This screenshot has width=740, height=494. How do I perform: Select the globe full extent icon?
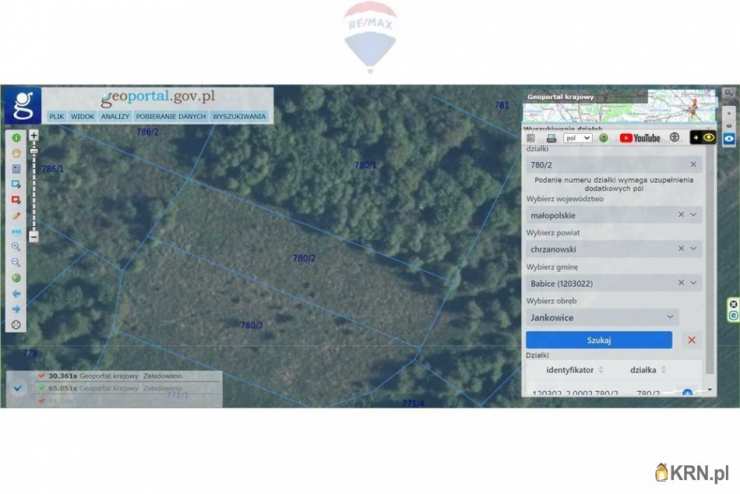tap(16, 277)
